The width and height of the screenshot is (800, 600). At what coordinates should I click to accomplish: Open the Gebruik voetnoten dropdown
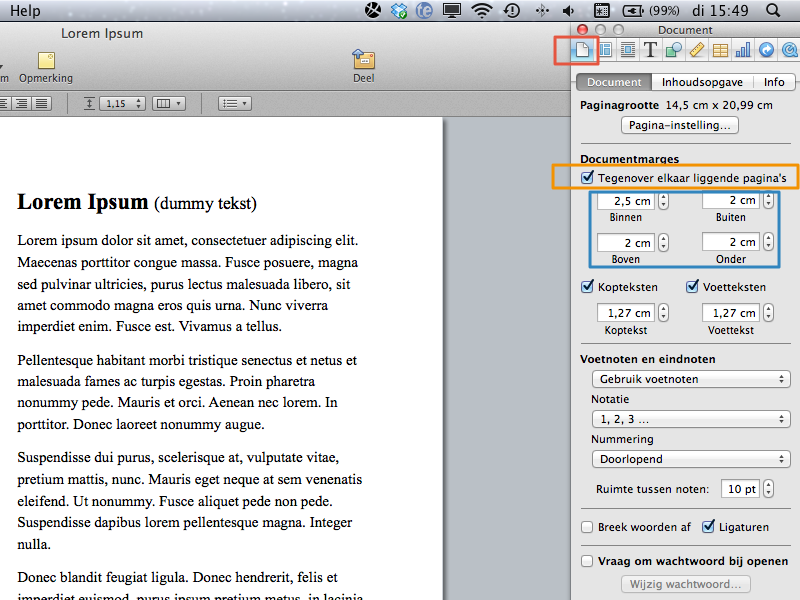691,379
